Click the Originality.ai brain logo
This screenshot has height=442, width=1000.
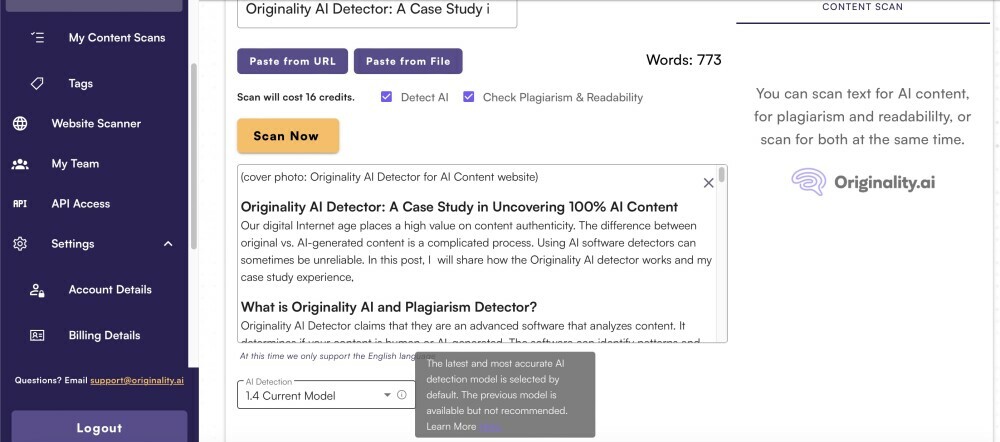click(809, 182)
